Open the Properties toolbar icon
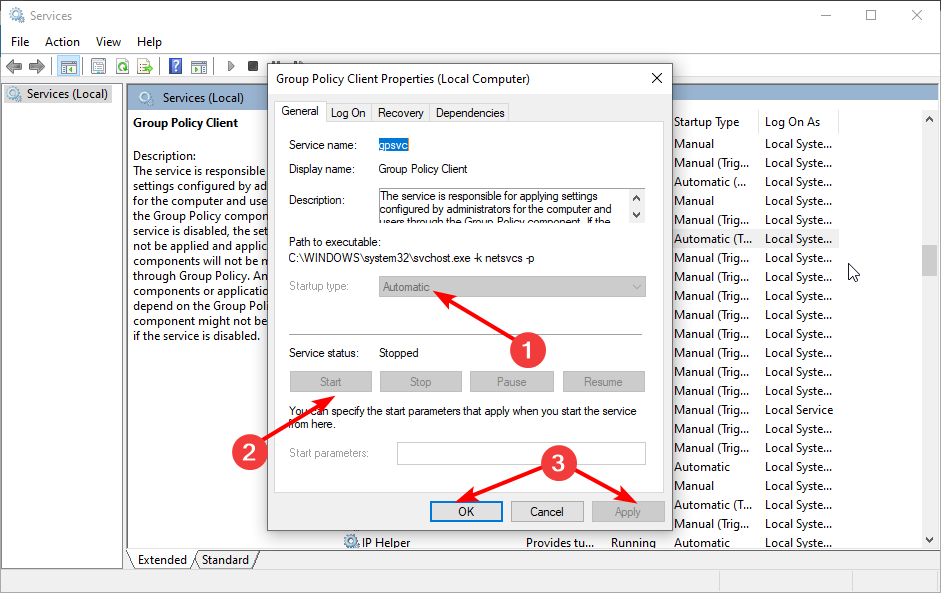941x593 pixels. click(98, 66)
